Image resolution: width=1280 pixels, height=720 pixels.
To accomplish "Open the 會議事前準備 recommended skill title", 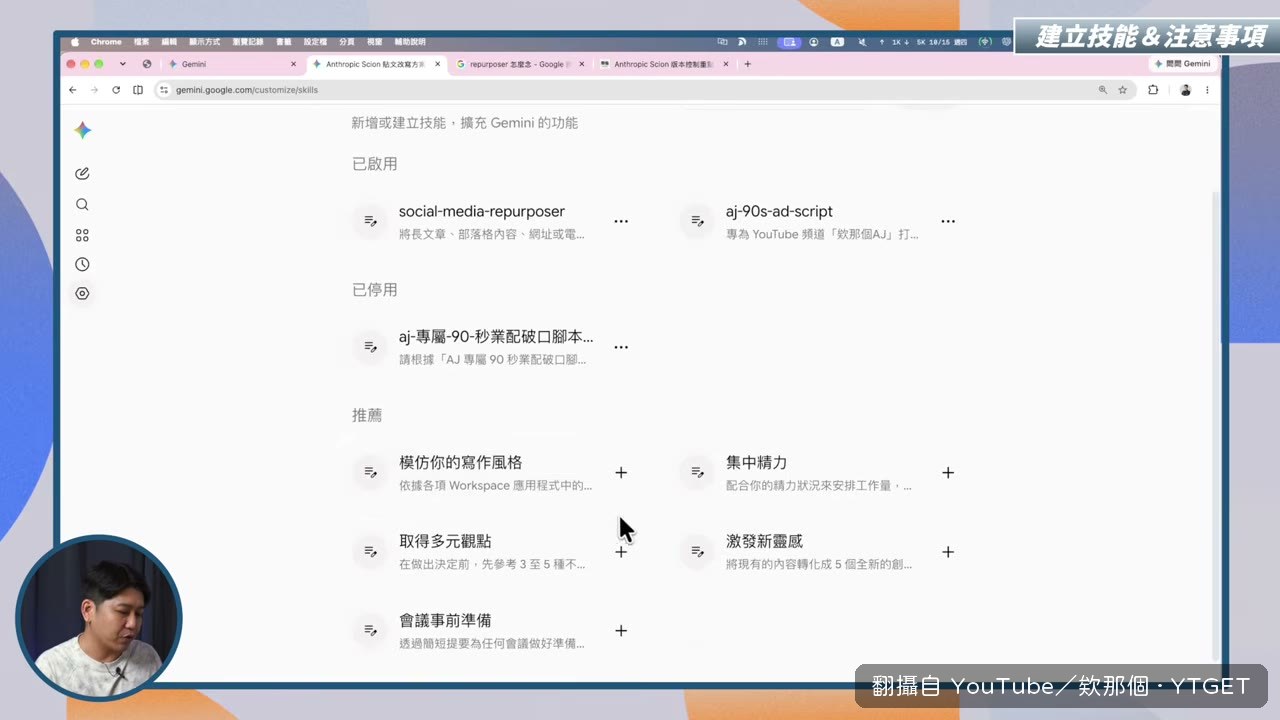I will point(445,621).
